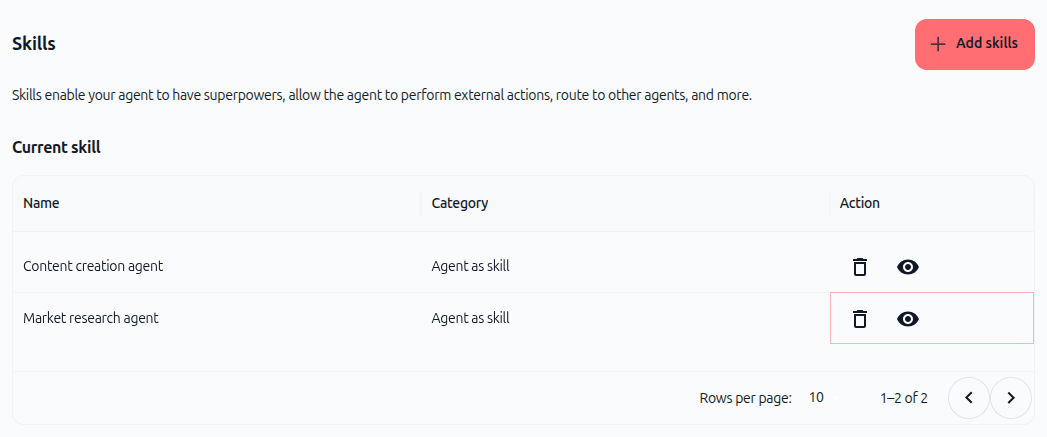Sort by the Name column header
The width and height of the screenshot is (1047, 437).
41,203
